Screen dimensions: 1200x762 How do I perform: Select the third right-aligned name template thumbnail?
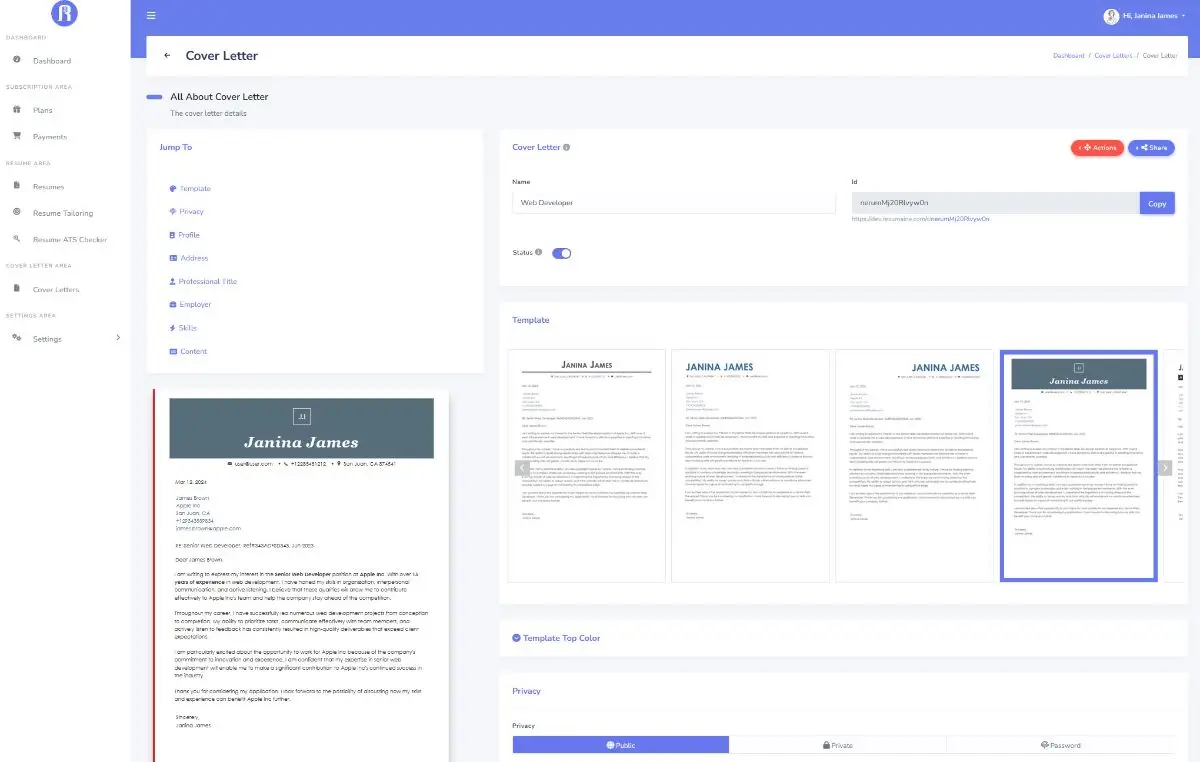pos(914,466)
